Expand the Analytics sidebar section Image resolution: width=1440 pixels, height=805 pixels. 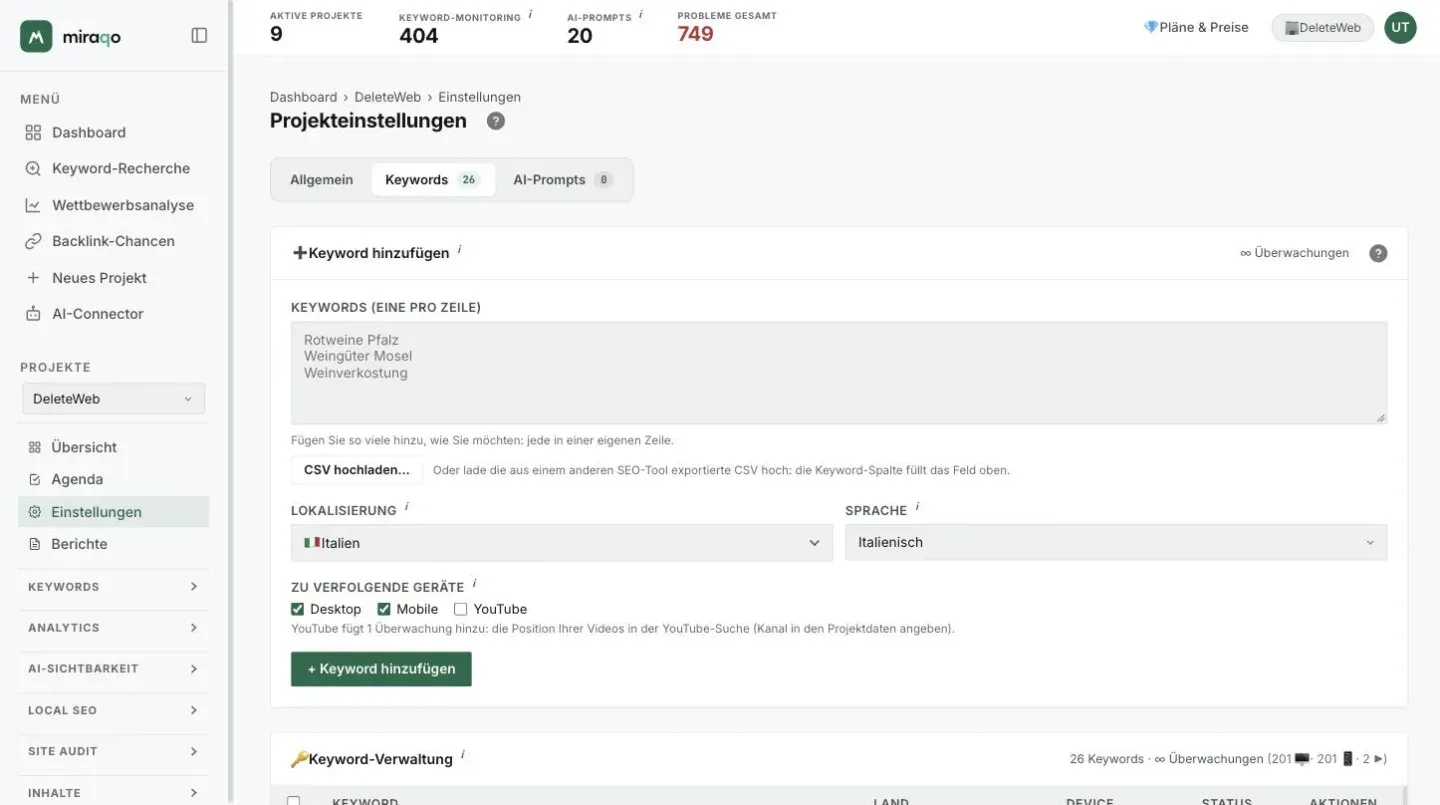pyautogui.click(x=113, y=628)
